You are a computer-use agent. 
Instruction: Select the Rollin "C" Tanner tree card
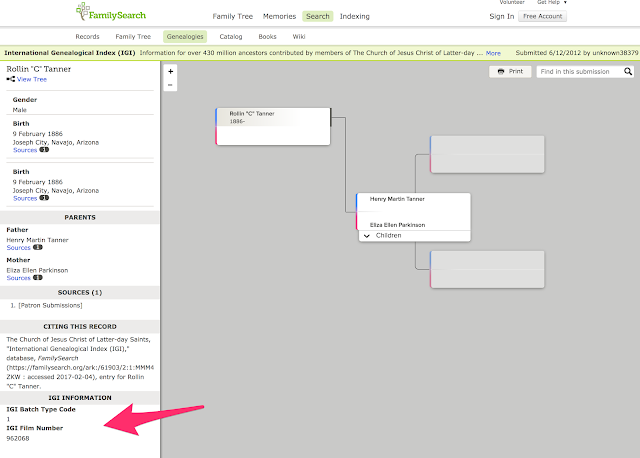tap(273, 127)
